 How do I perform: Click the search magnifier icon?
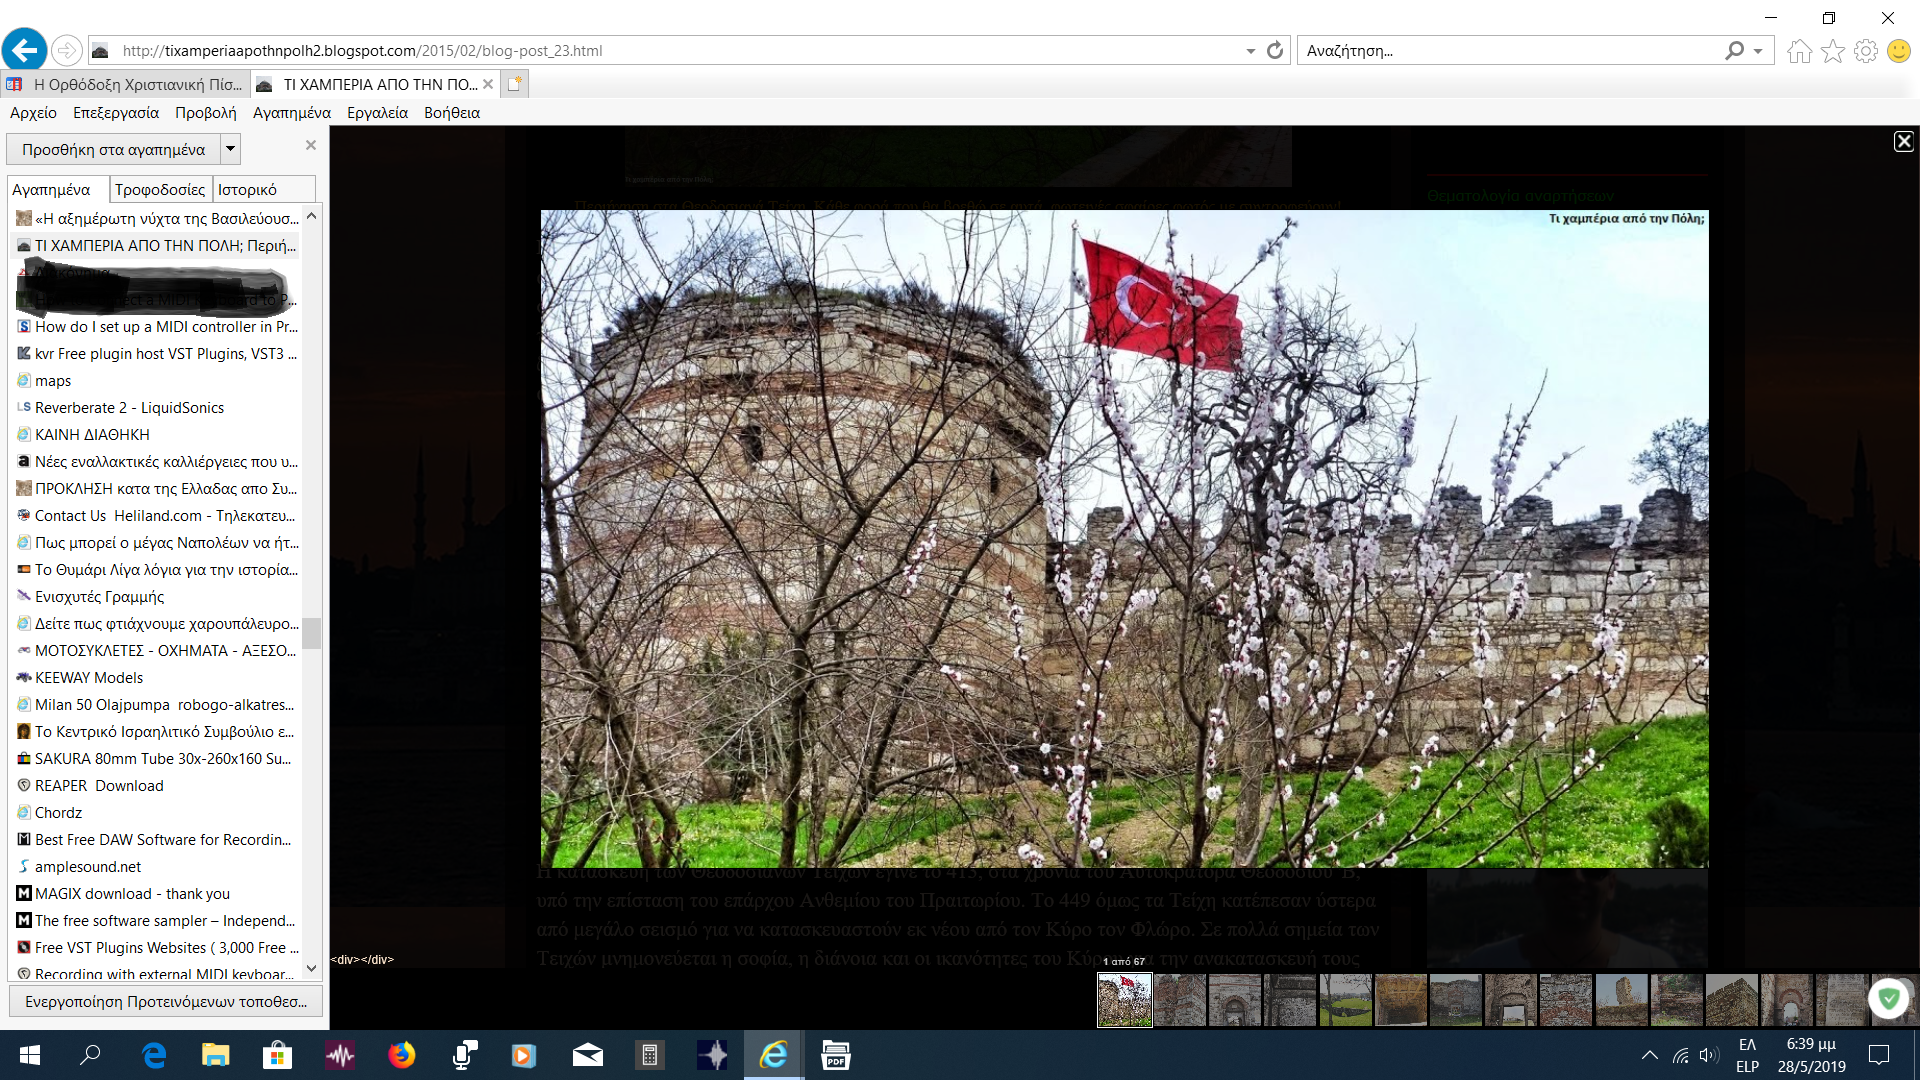pyautogui.click(x=1734, y=50)
